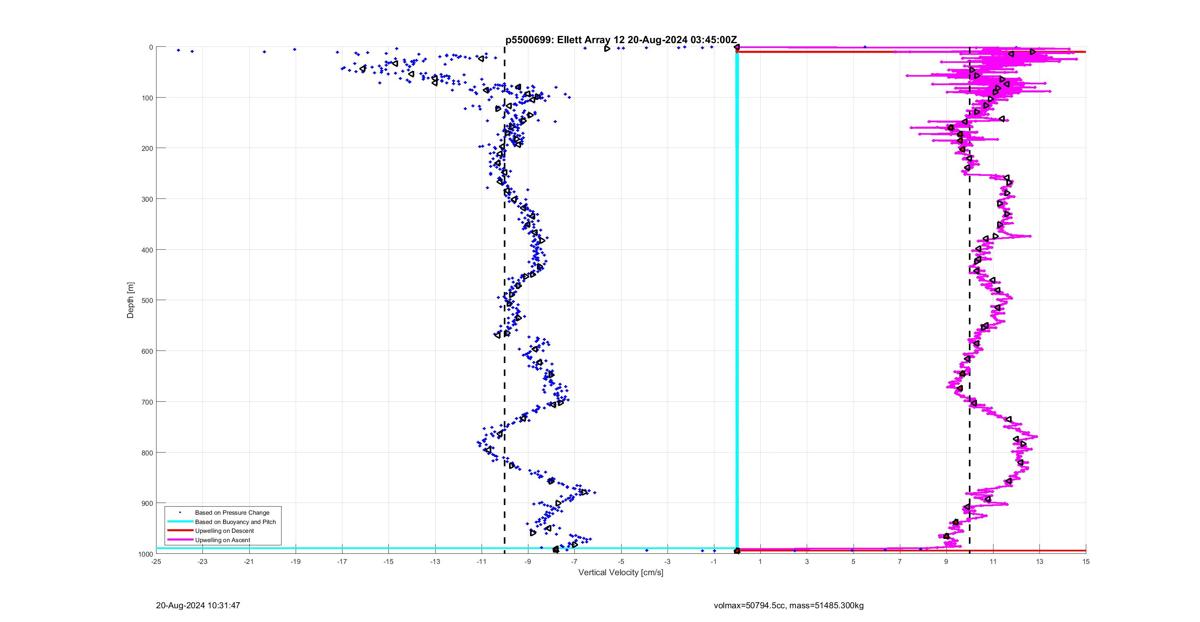The image size is (1200, 622).
Task: Click the x-axis tick label "-19"
Action: click(x=295, y=561)
